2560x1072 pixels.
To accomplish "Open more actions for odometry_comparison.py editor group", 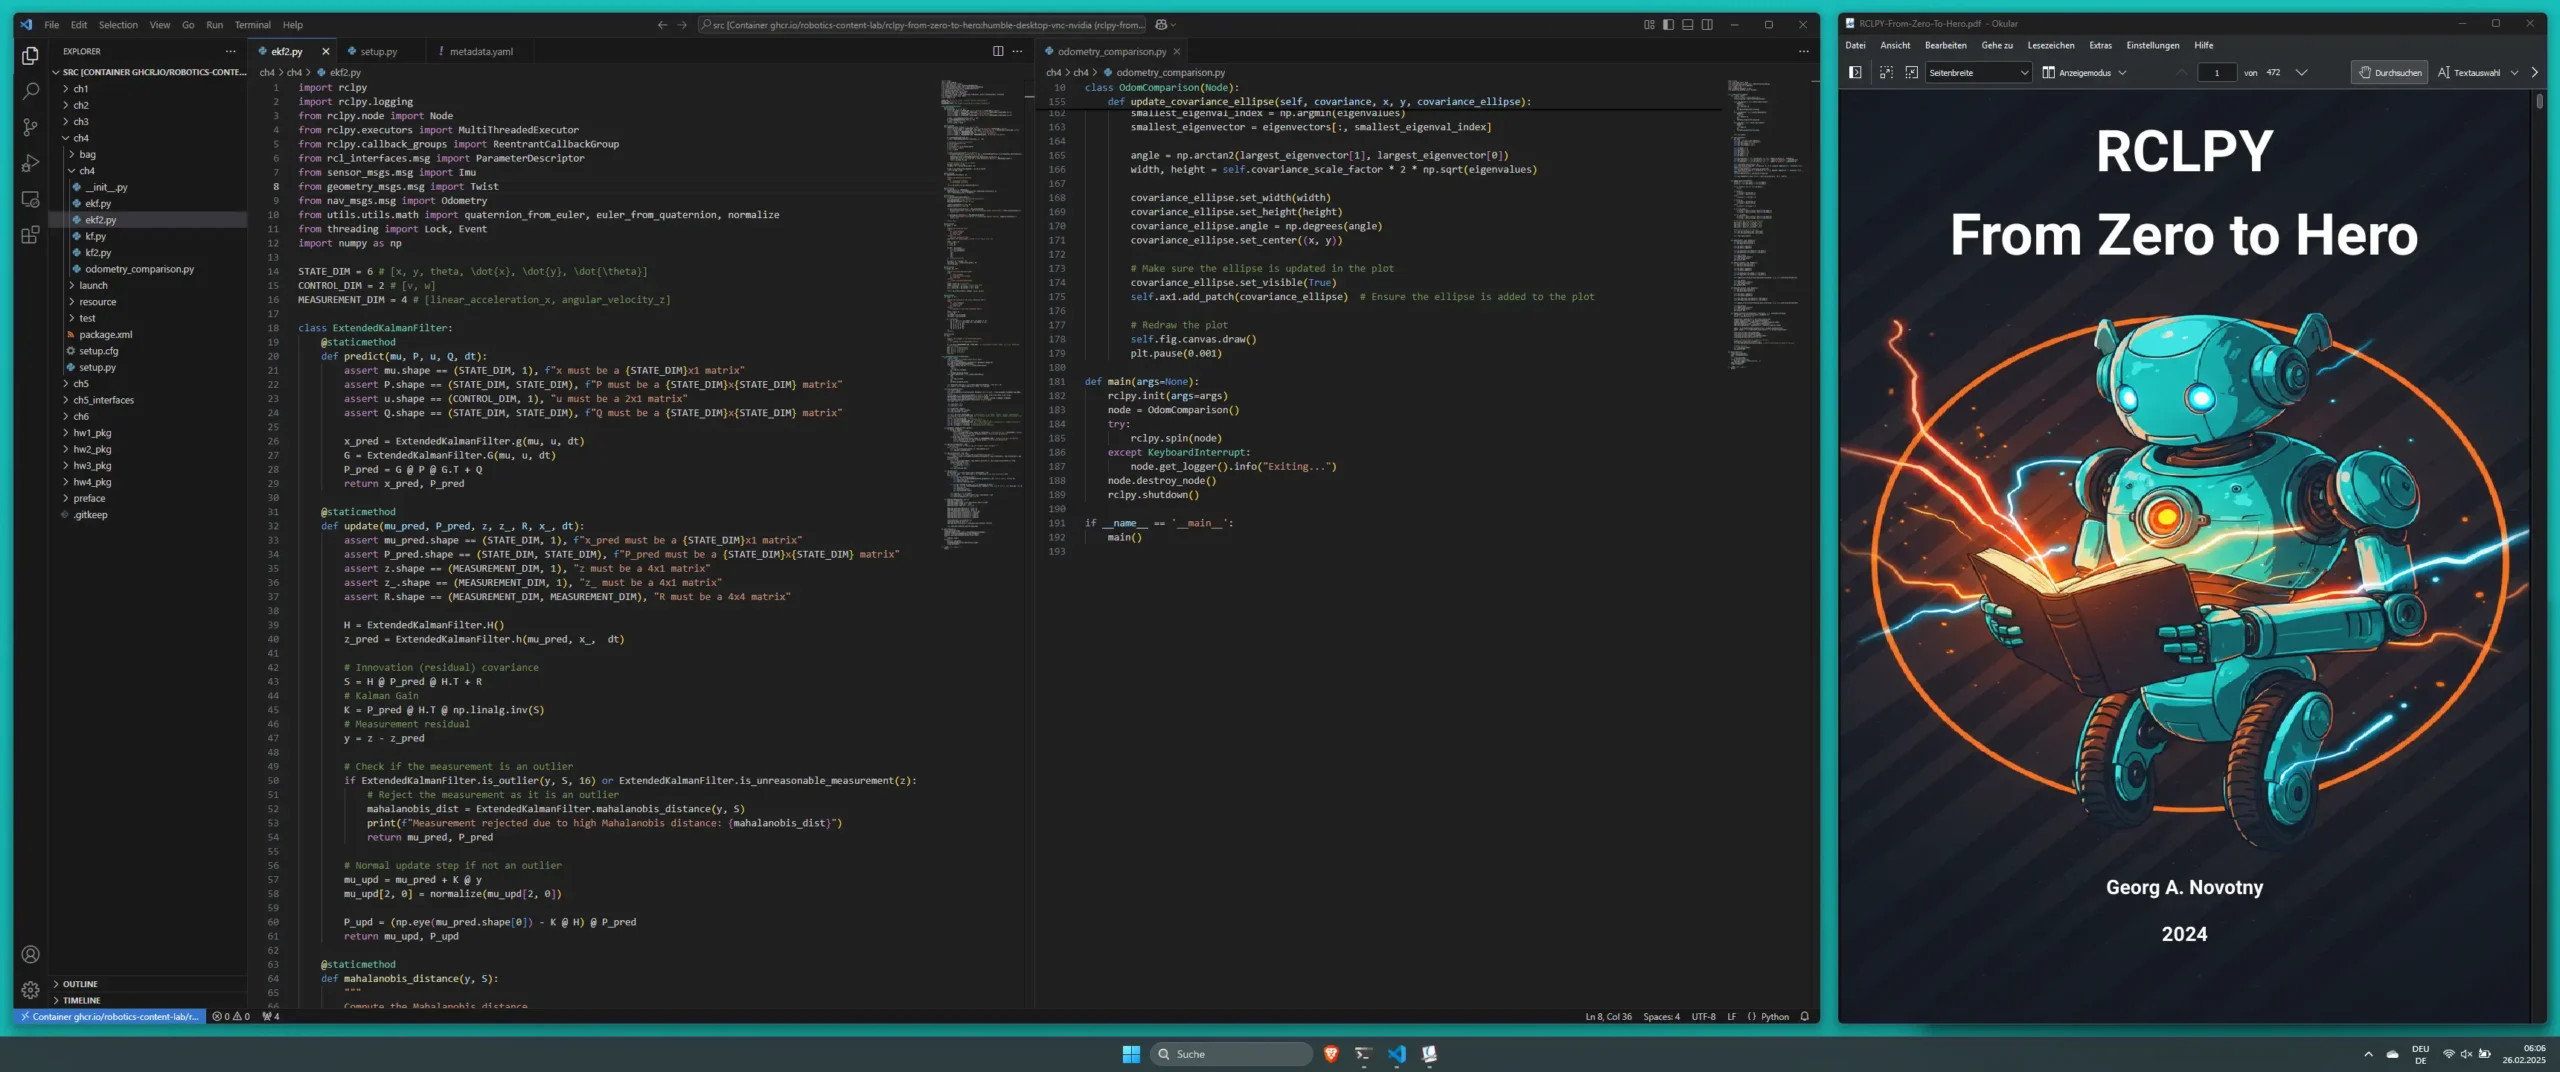I will pos(1803,51).
